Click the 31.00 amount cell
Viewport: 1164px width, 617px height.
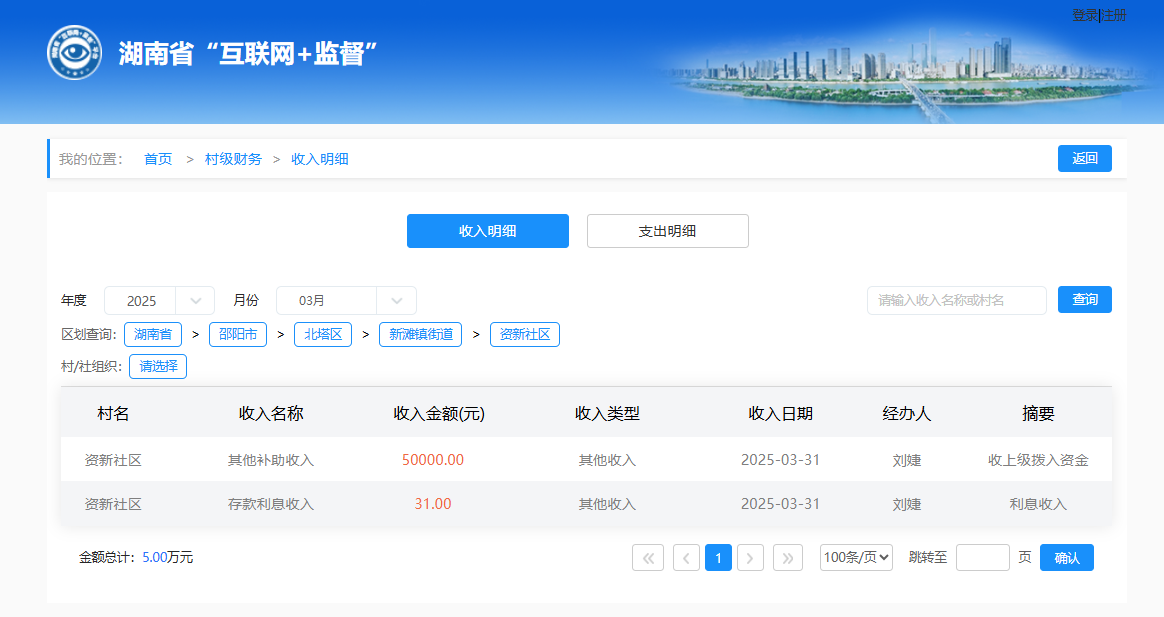433,504
